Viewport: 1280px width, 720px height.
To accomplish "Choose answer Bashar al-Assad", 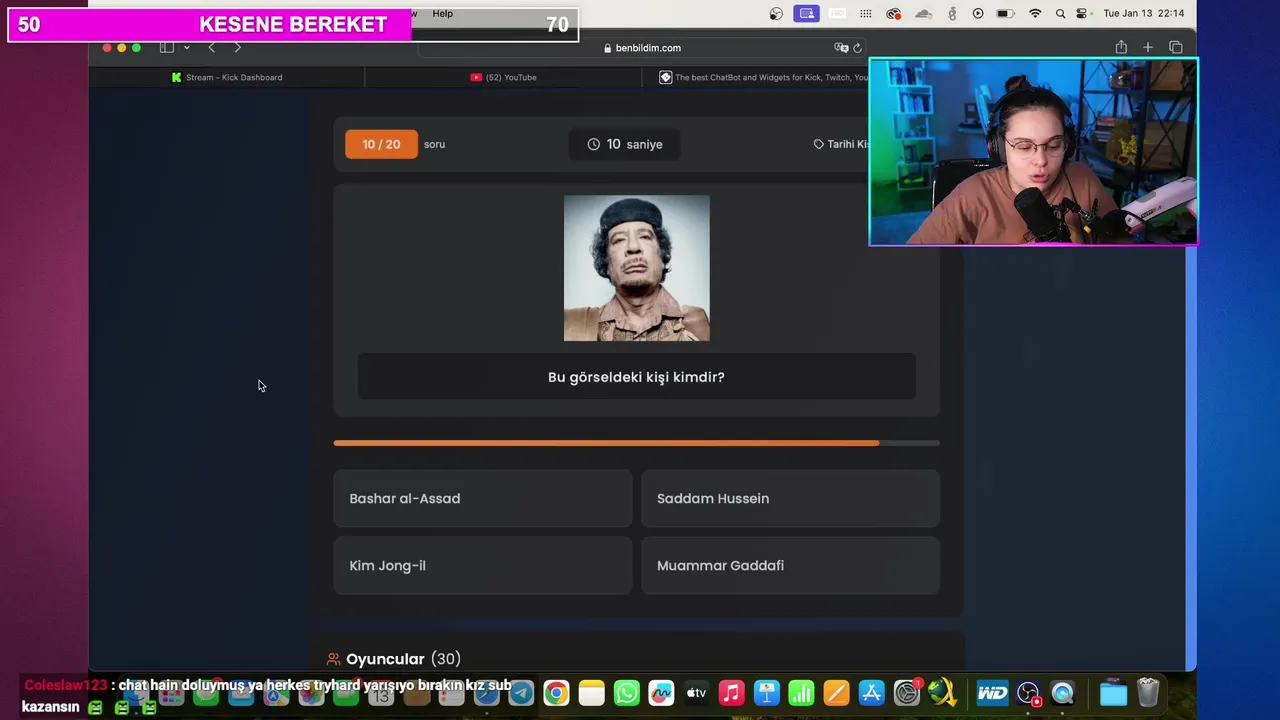I will click(x=482, y=498).
